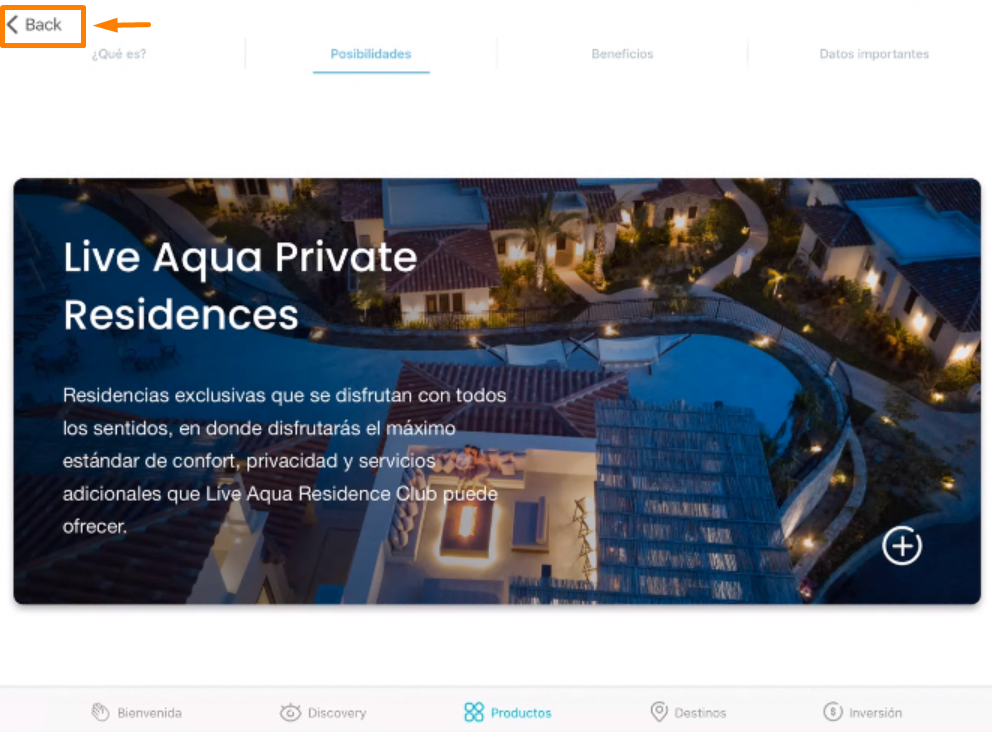Select the Productos label in bottom navigation
Screen dimensions: 992x732
(521, 713)
